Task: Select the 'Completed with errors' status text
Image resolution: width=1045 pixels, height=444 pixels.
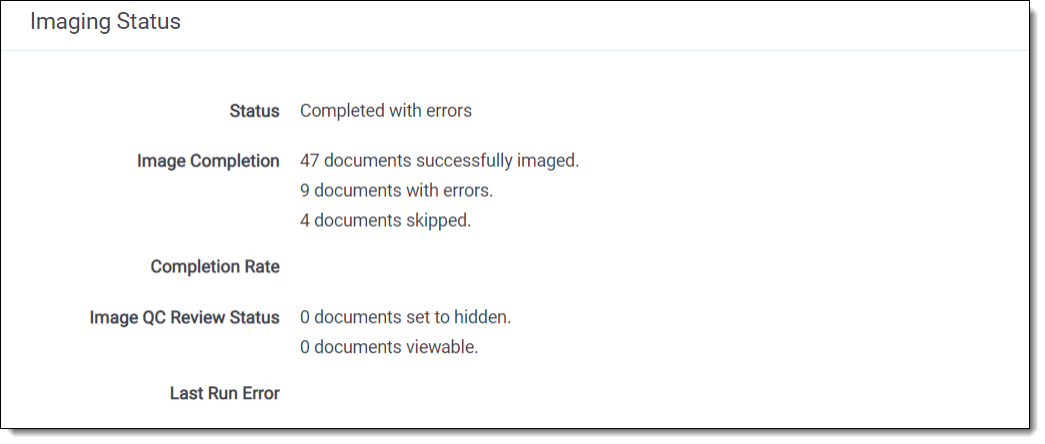Action: click(385, 111)
